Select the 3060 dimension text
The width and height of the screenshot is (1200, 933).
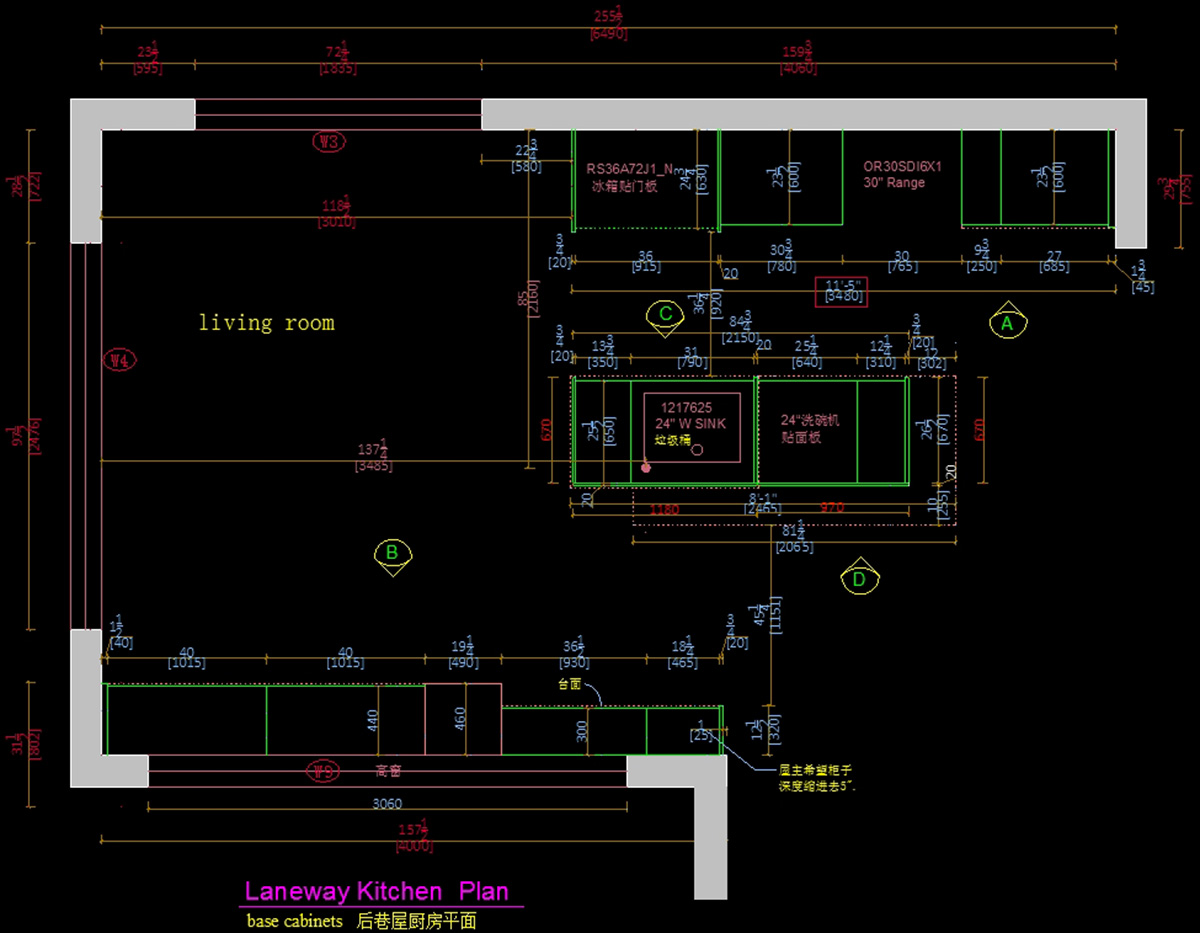coord(387,804)
